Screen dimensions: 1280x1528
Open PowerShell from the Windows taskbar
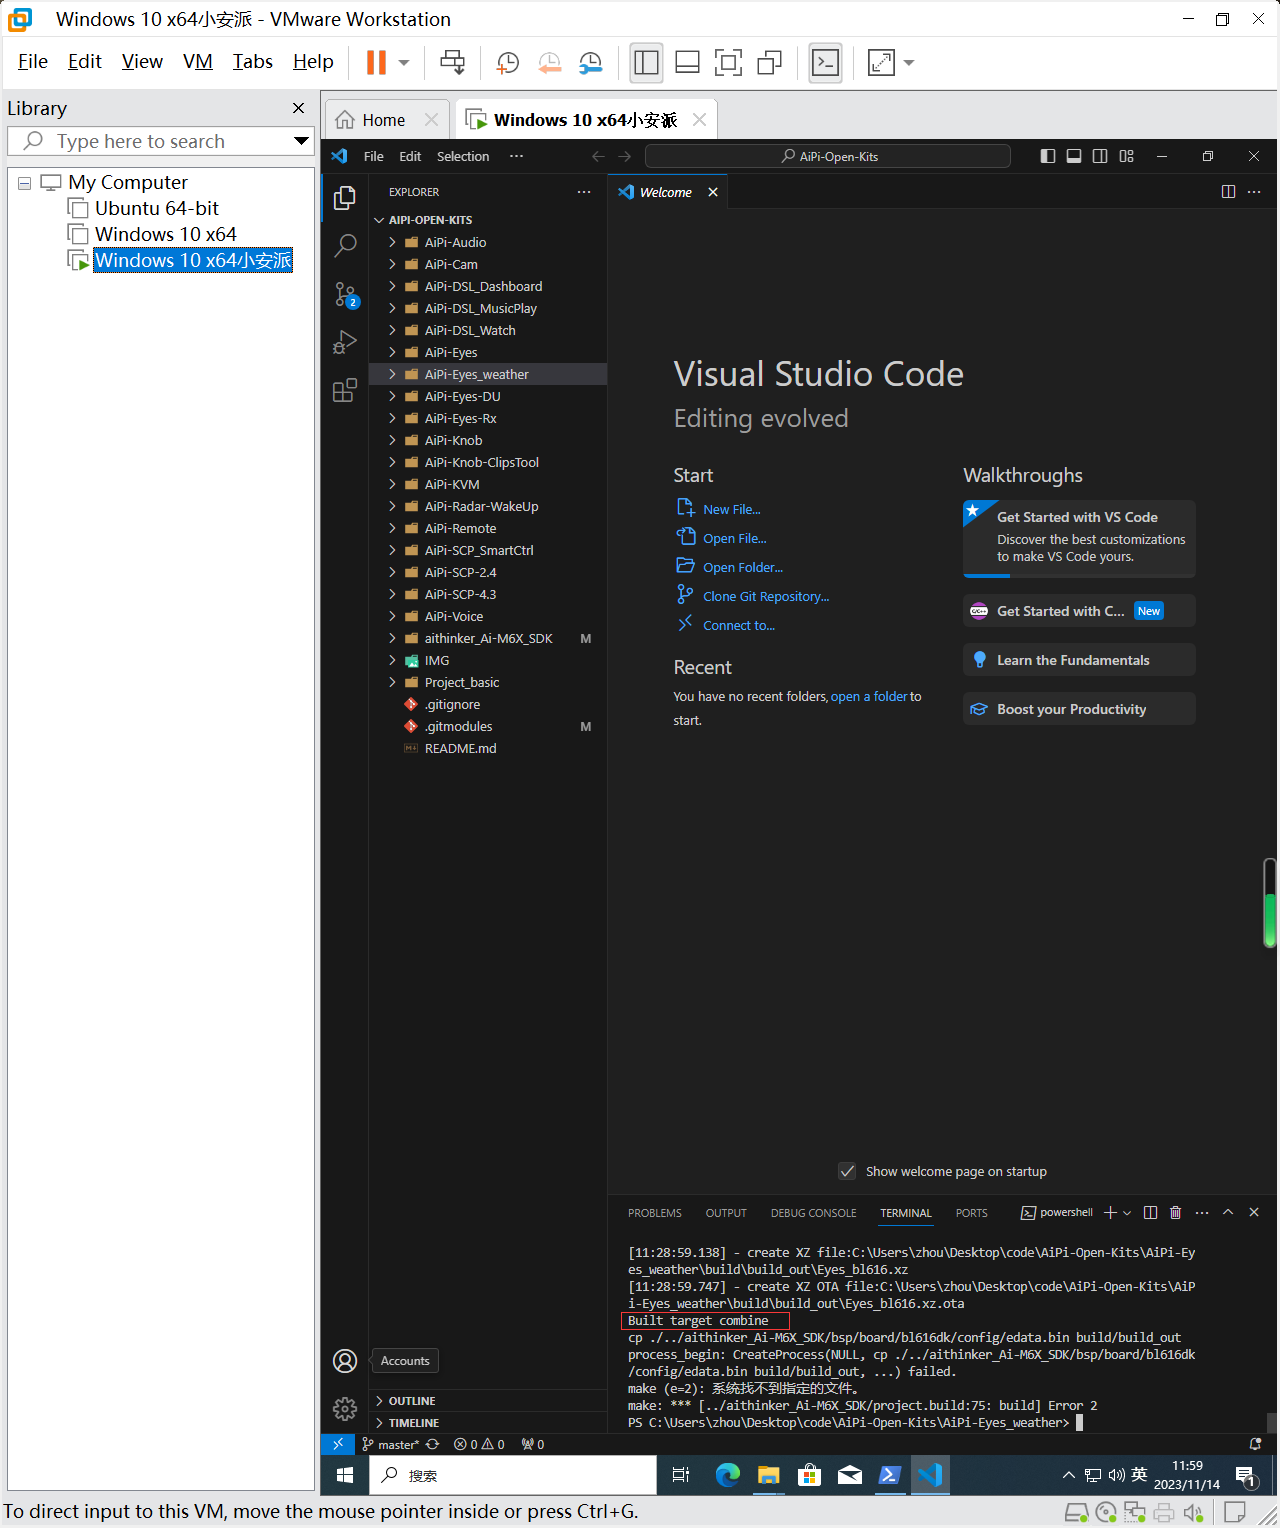coord(889,1475)
